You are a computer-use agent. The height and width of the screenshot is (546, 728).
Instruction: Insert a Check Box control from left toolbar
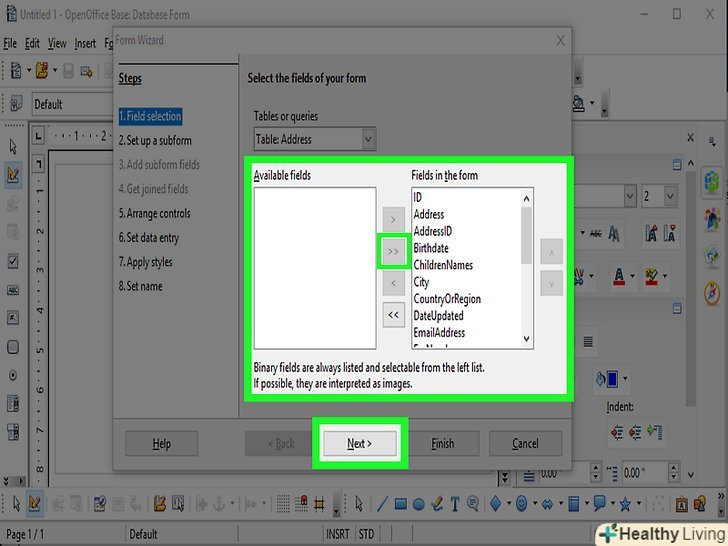click(13, 261)
